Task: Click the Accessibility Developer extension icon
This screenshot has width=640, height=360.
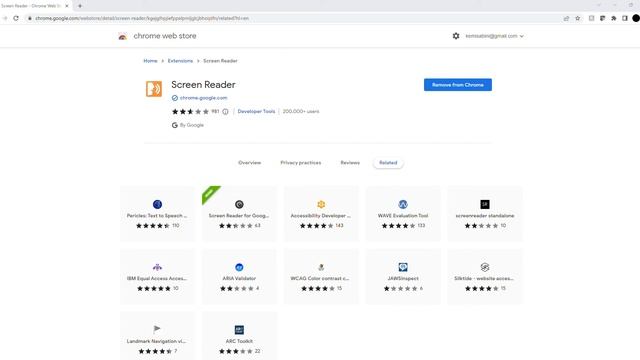Action: point(321,204)
